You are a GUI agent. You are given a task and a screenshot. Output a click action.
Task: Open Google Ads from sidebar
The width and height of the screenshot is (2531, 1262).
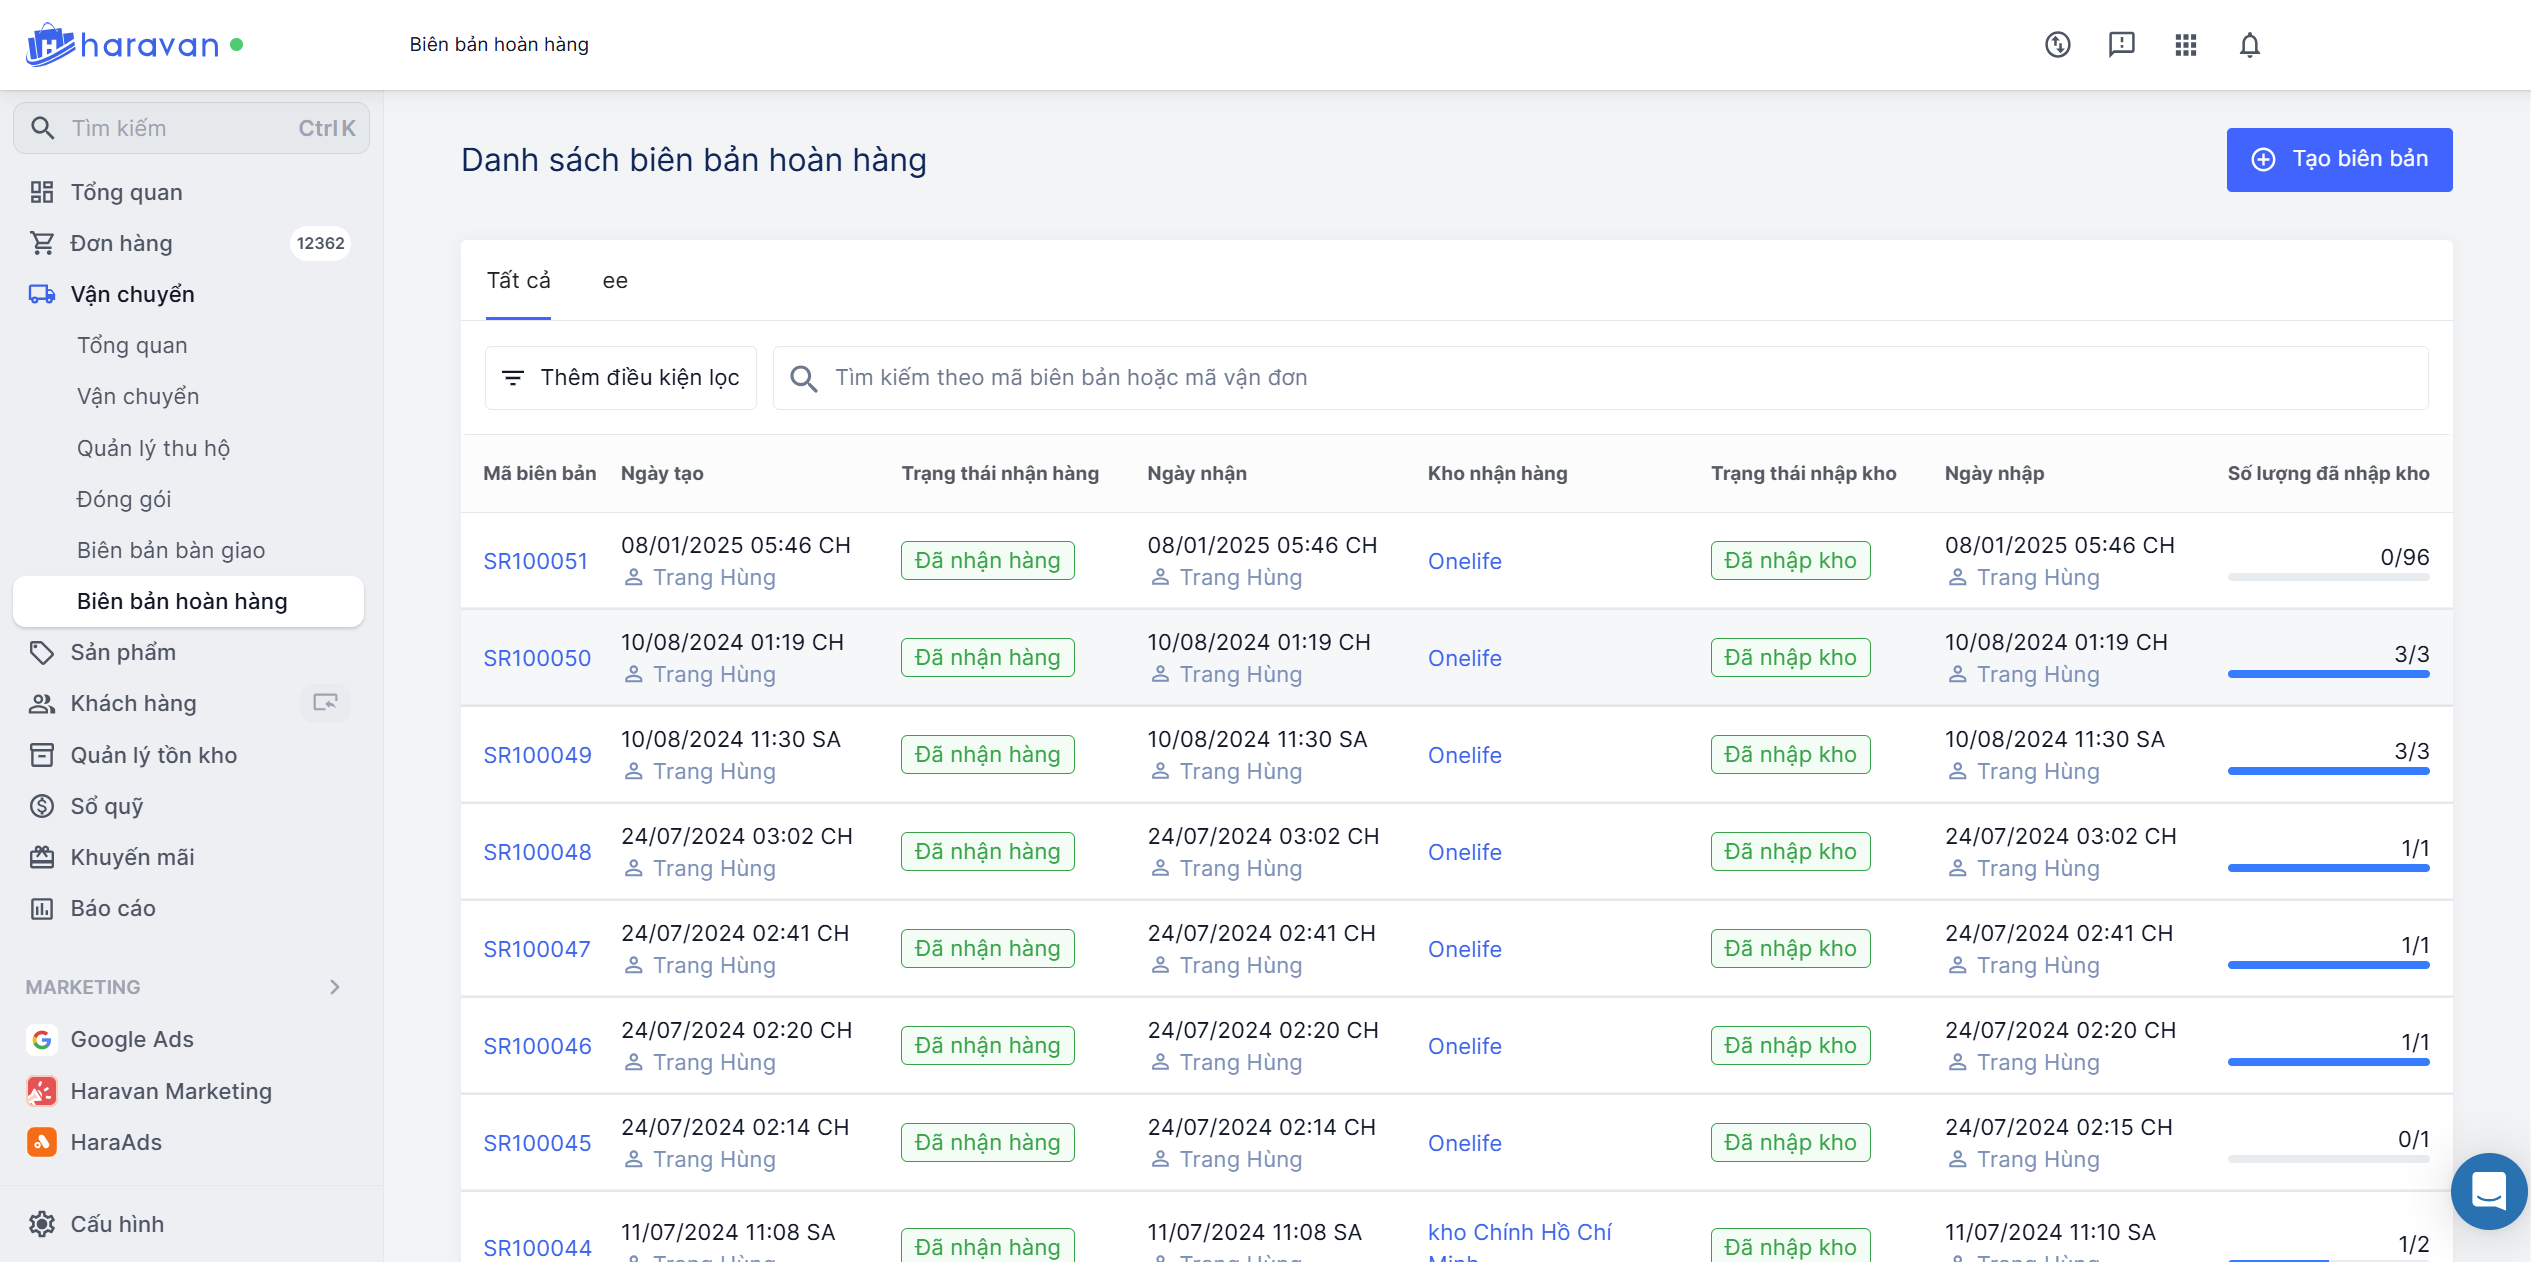[x=131, y=1039]
